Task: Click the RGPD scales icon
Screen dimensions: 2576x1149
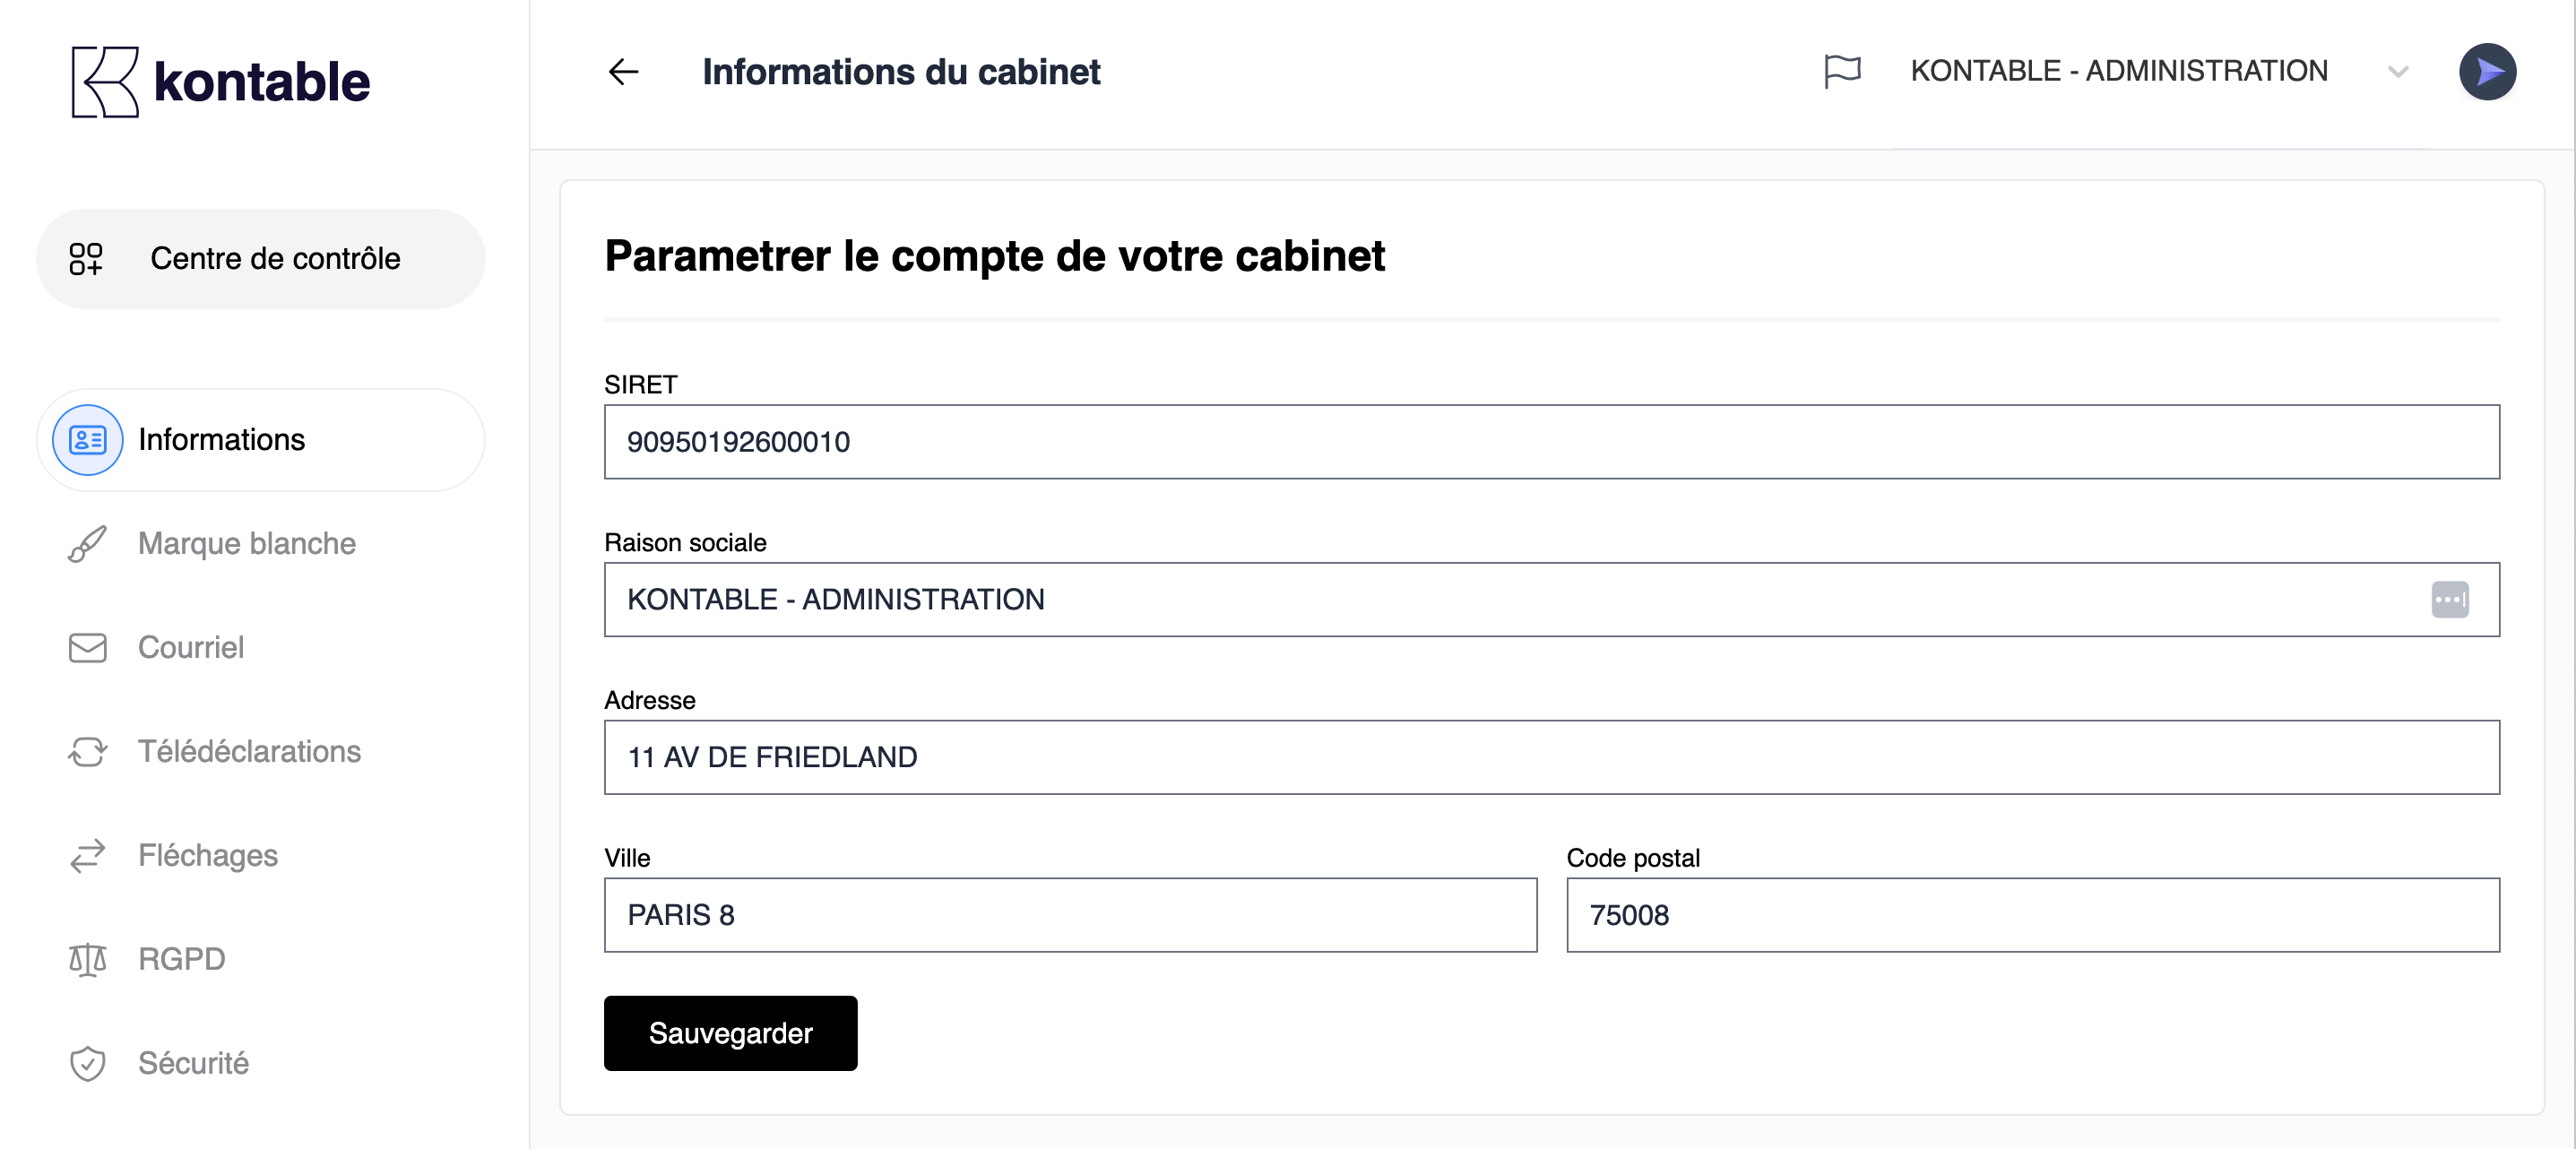Action: (87, 959)
